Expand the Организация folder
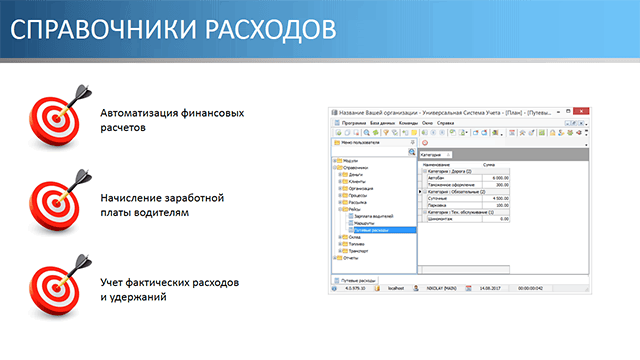This screenshot has width=640, height=360. pos(340,189)
